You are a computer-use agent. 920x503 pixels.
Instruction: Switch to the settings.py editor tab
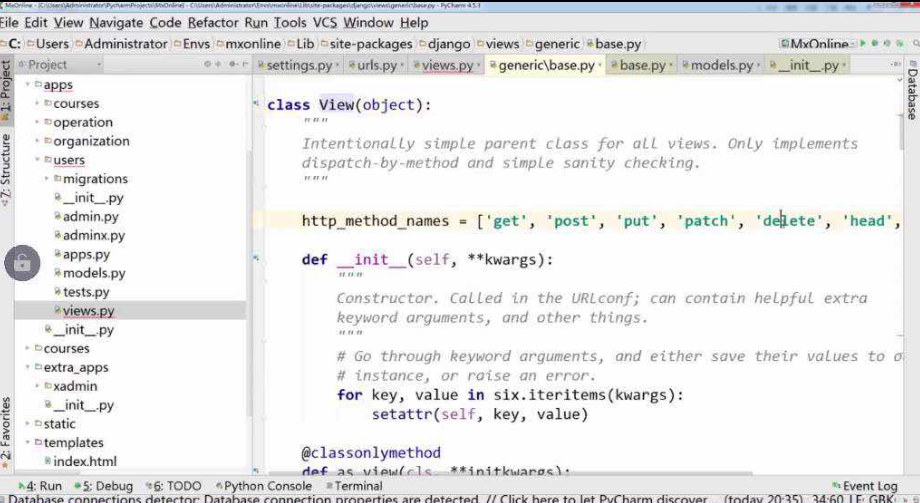pyautogui.click(x=299, y=65)
